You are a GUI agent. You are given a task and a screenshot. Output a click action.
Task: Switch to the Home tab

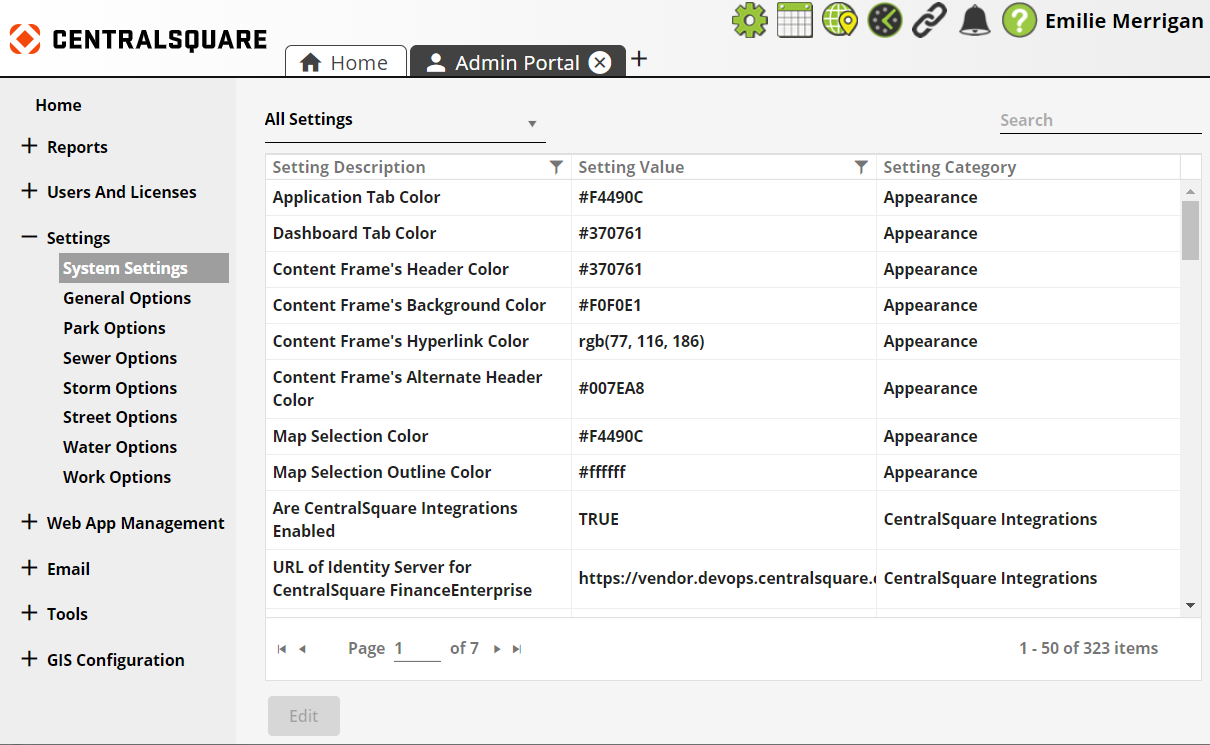pyautogui.click(x=346, y=63)
